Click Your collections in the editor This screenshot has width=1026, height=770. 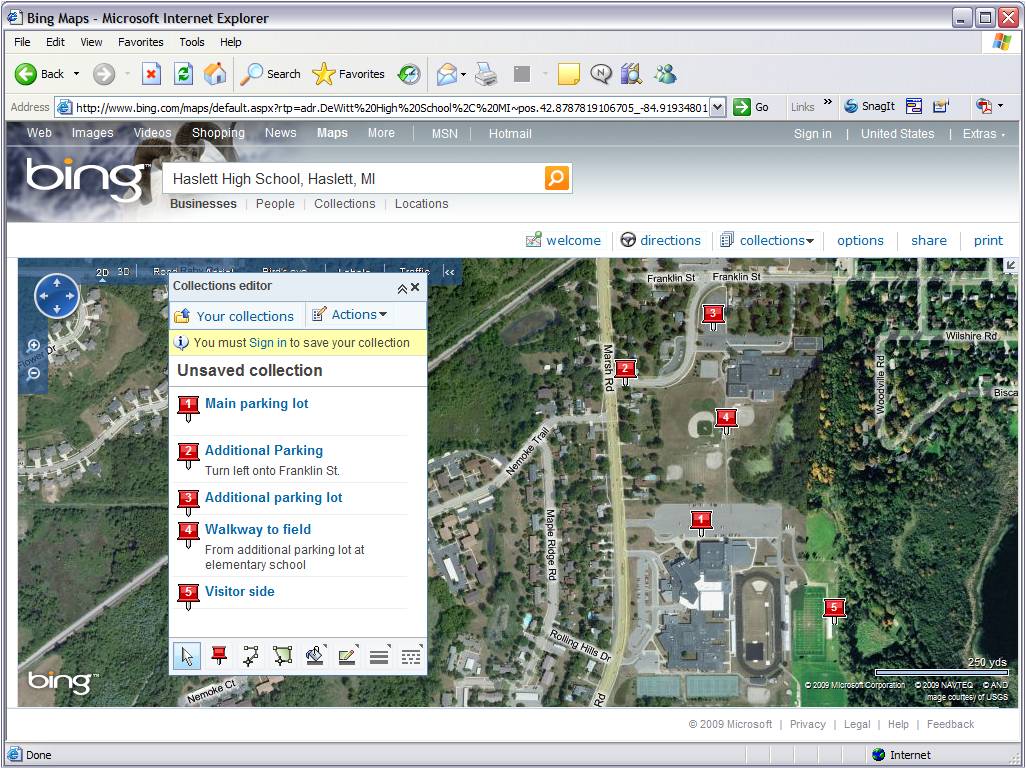pos(234,316)
